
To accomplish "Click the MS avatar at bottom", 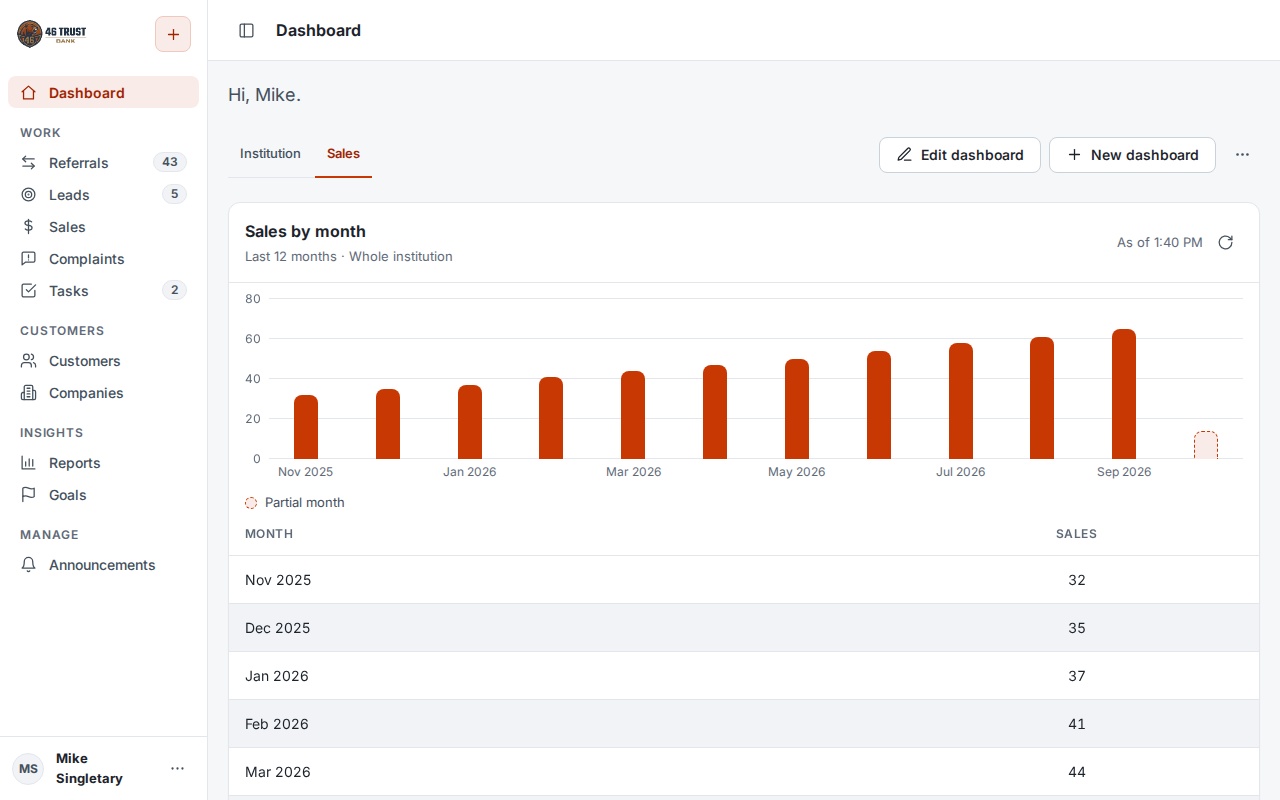I will pos(28,768).
